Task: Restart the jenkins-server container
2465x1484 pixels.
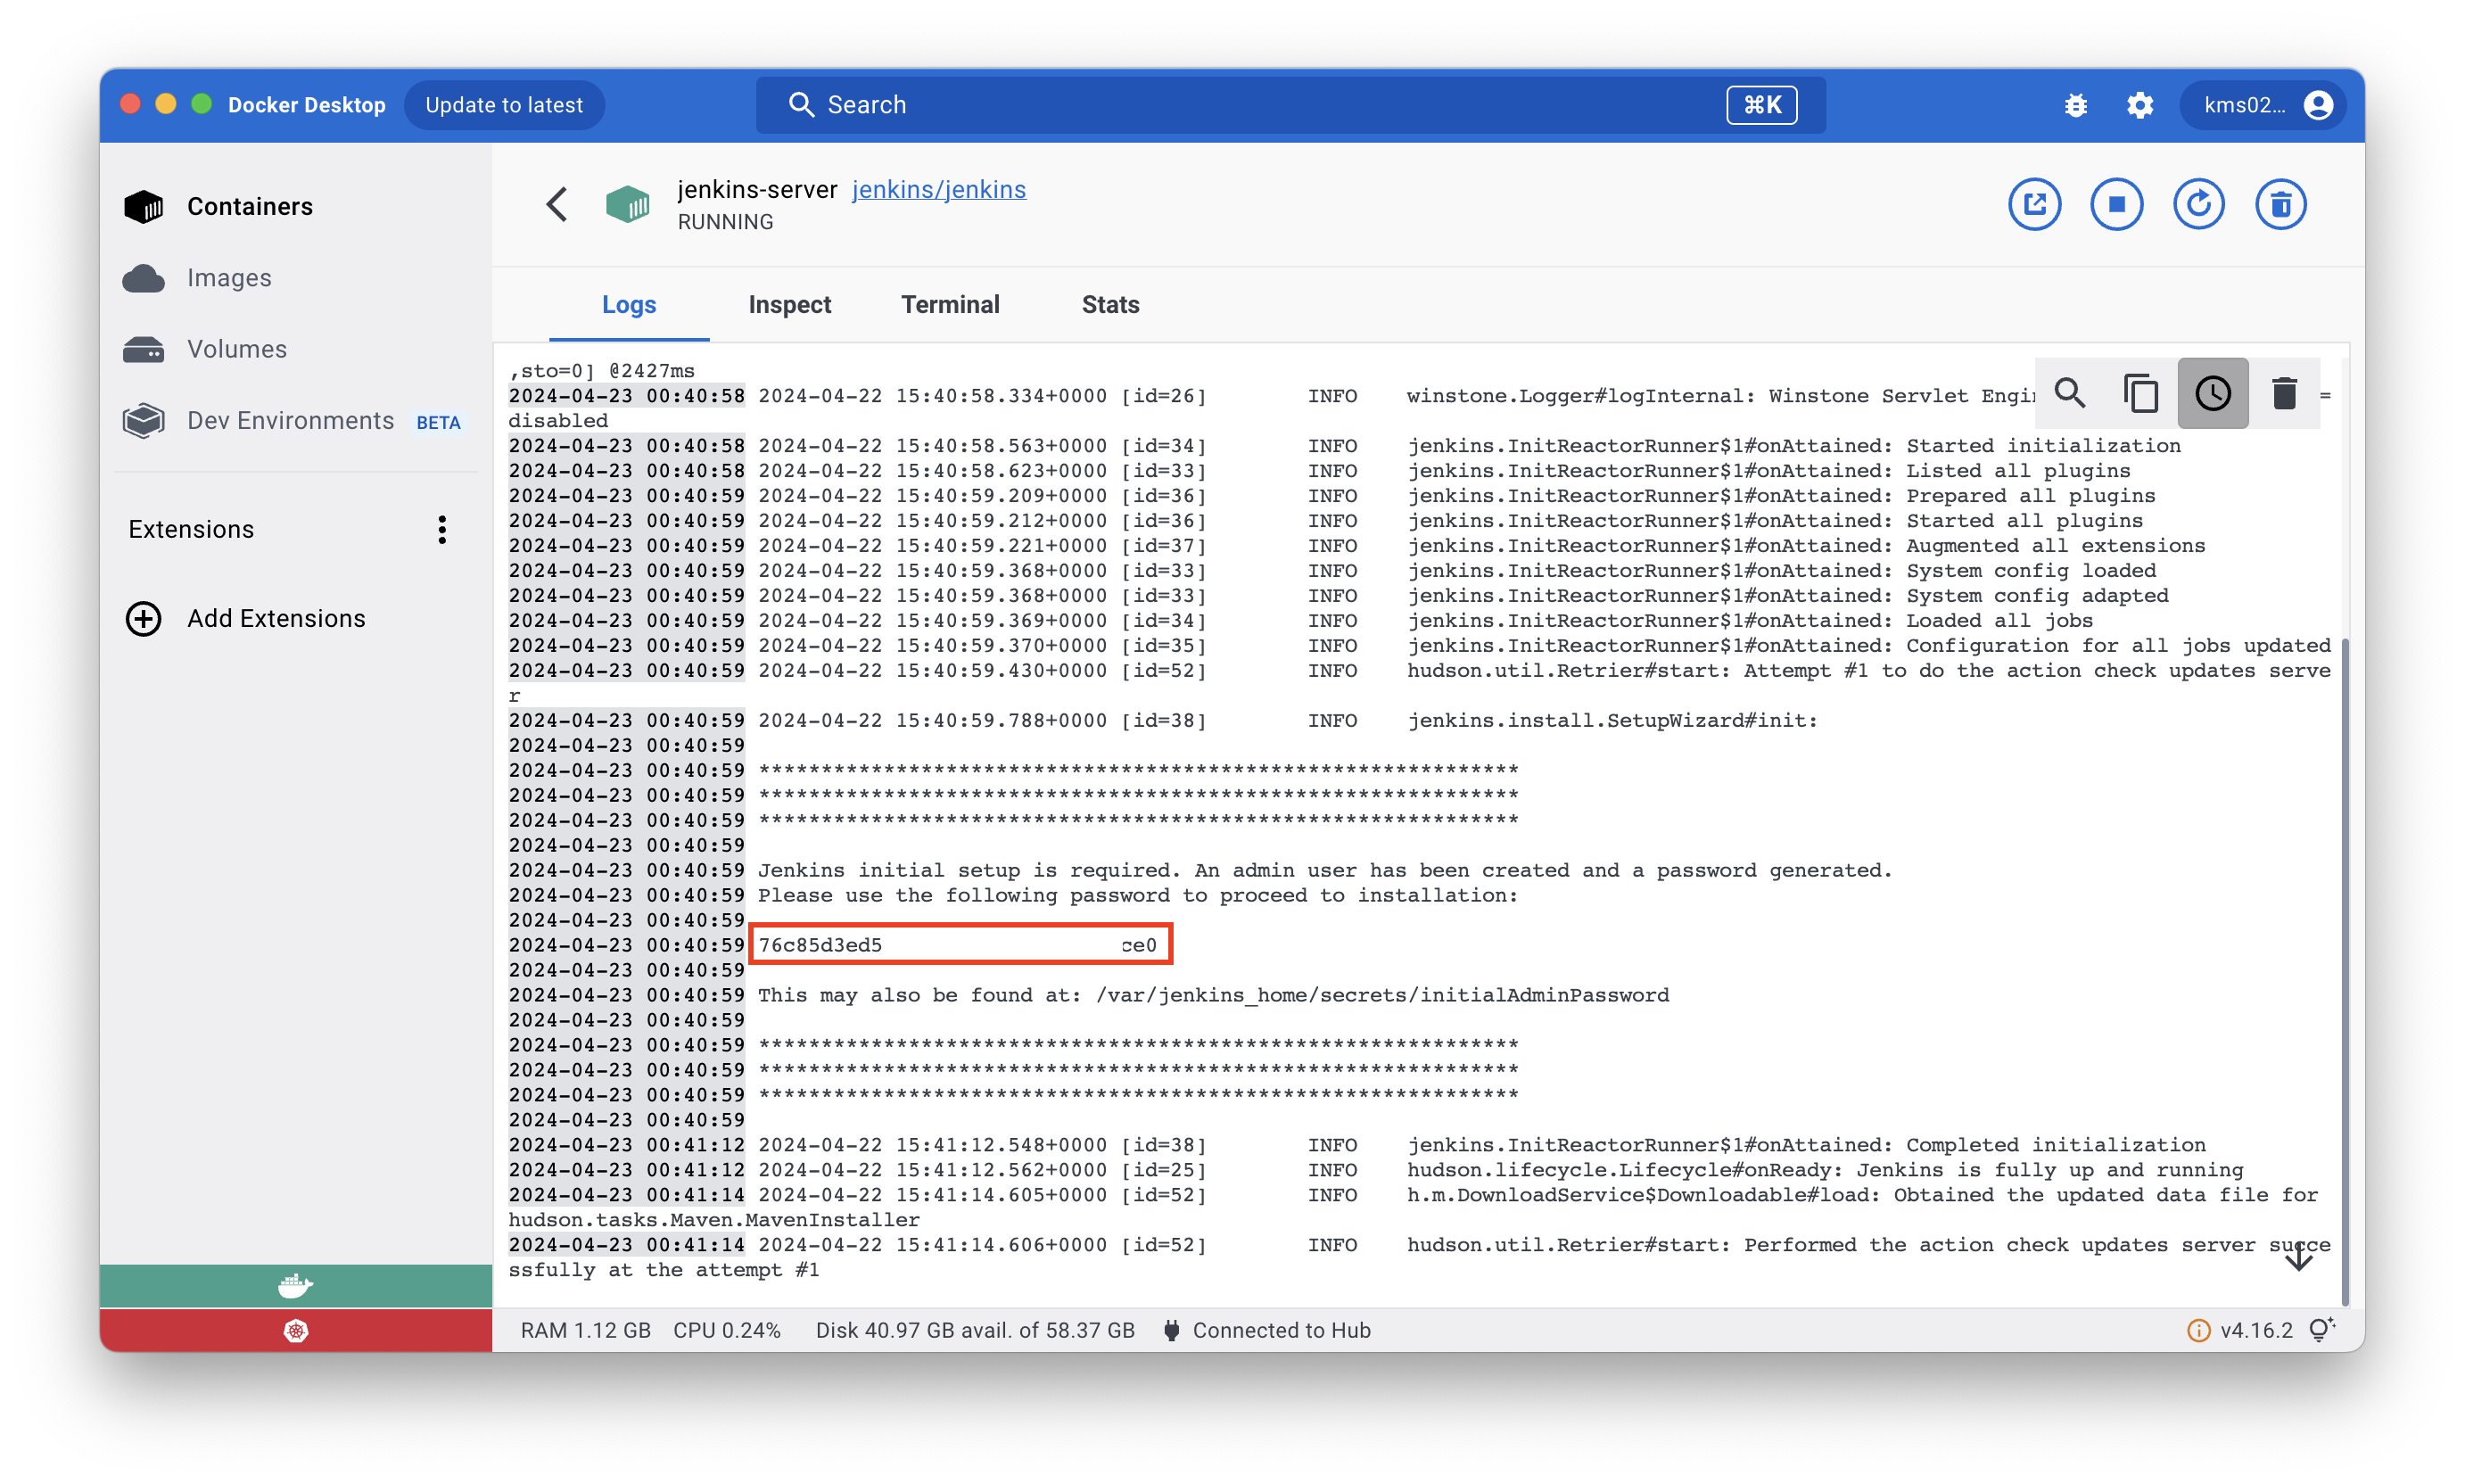Action: (2198, 205)
